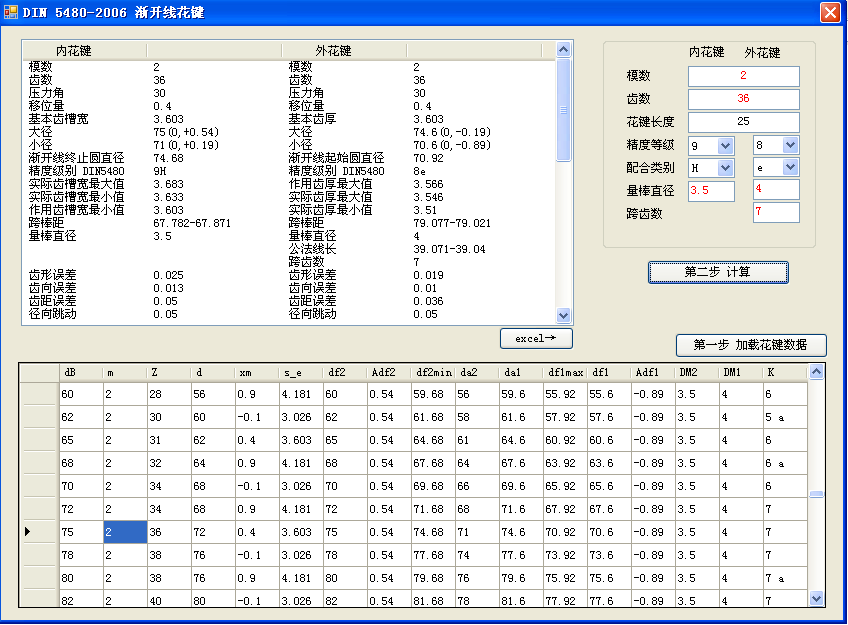
Task: Click the 花键长度 input field showing 25
Action: click(x=744, y=122)
